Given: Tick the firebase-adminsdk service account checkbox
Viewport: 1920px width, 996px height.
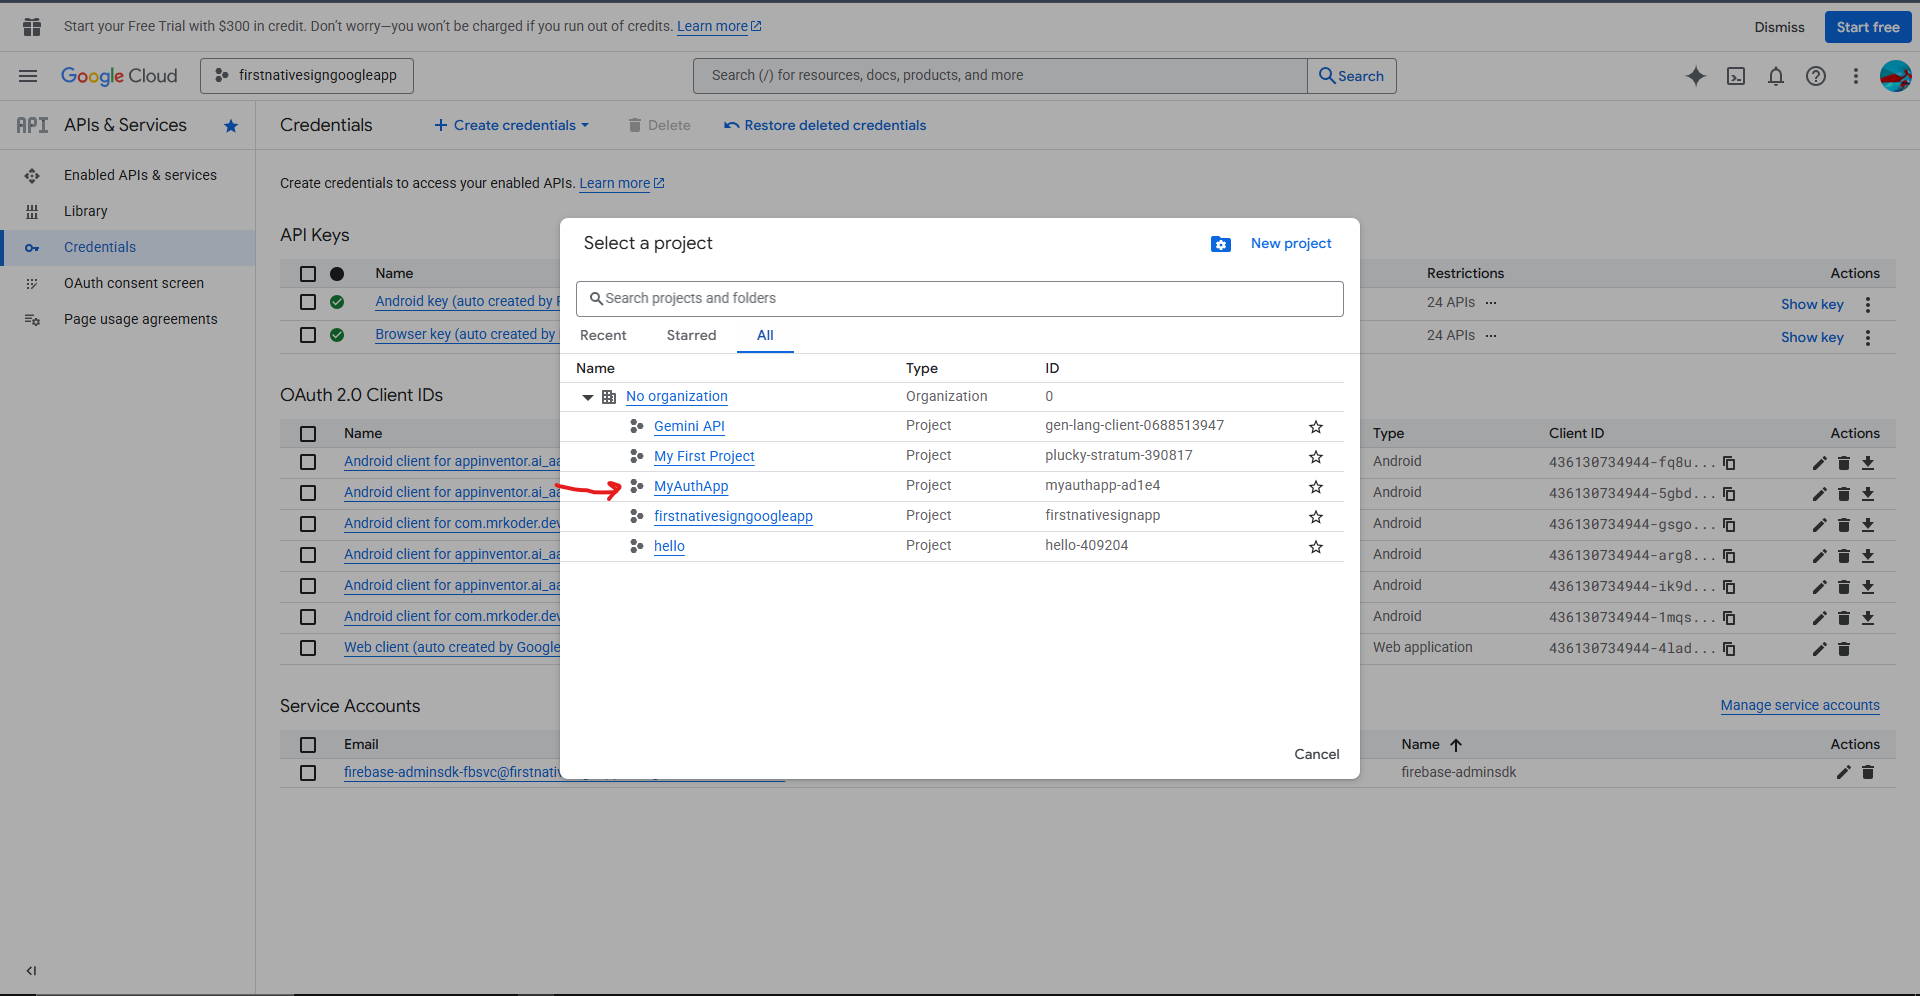Looking at the screenshot, I should click(308, 773).
